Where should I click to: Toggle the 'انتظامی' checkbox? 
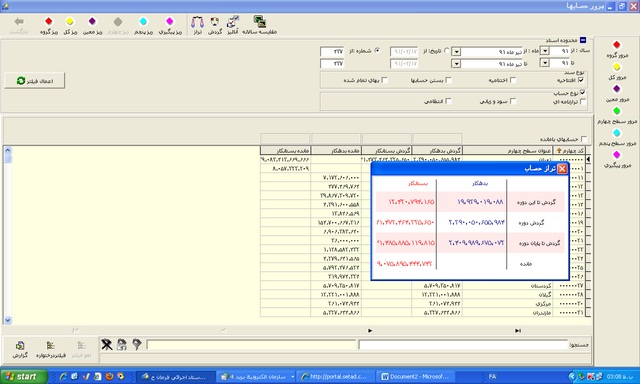[449, 101]
